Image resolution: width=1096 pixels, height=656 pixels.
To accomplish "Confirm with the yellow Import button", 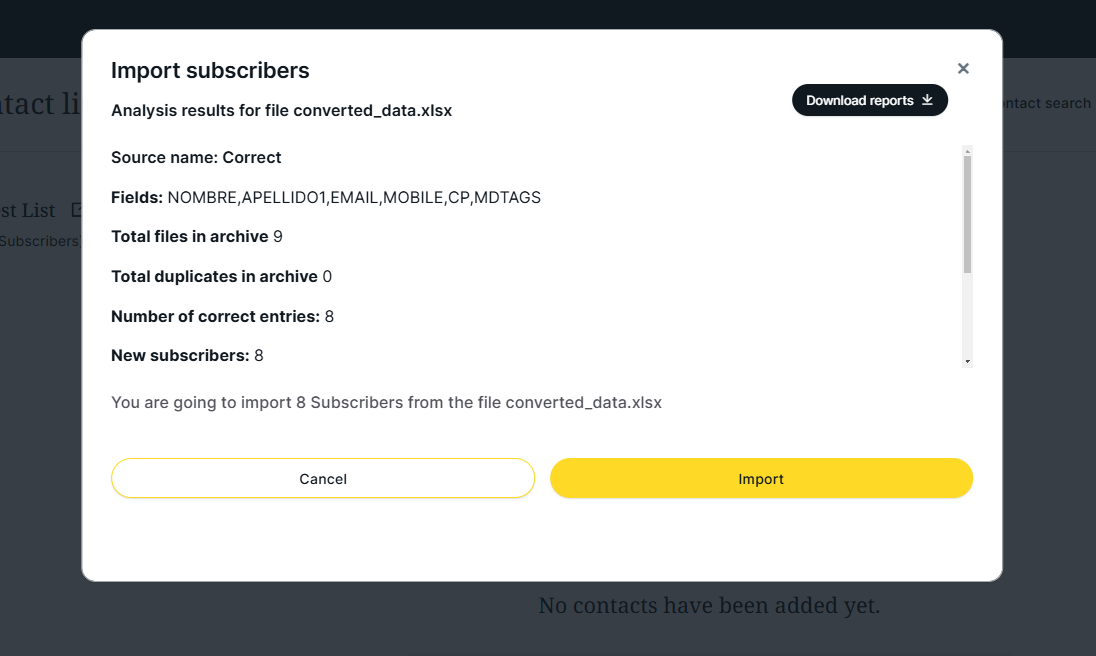I will pyautogui.click(x=761, y=479).
